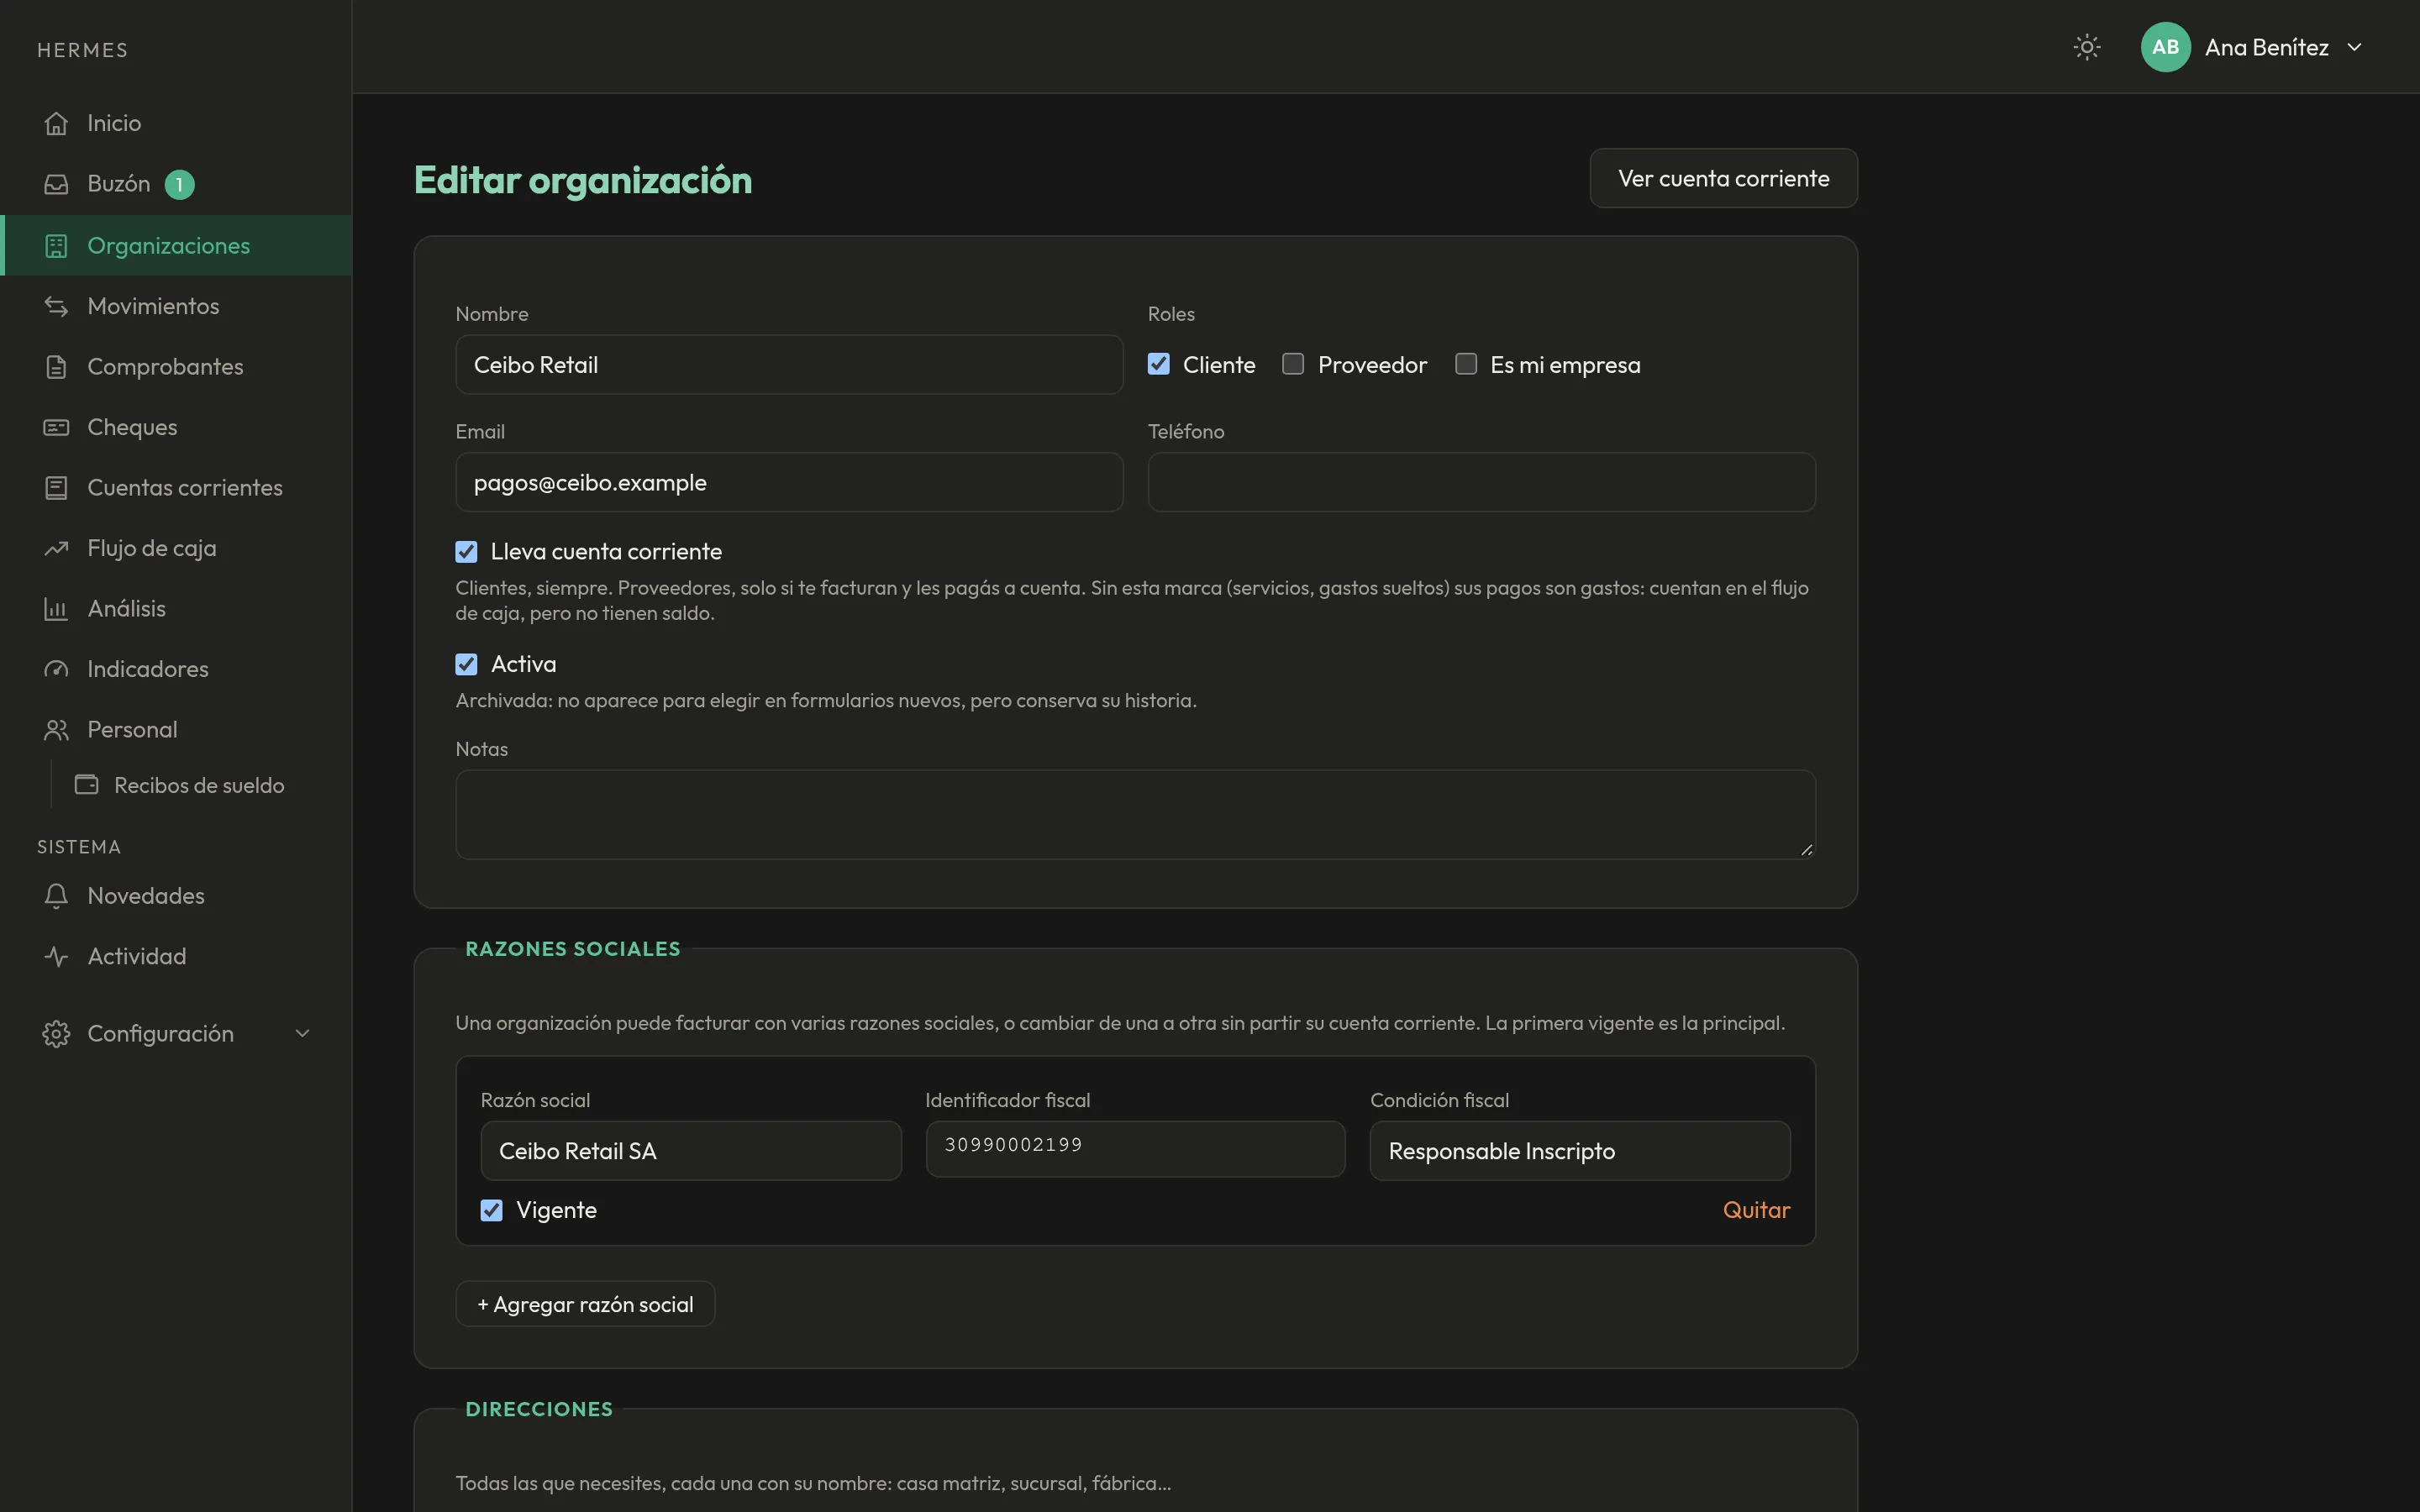The height and width of the screenshot is (1512, 2420).
Task: Click the Identificador fiscal field
Action: click(1135, 1149)
